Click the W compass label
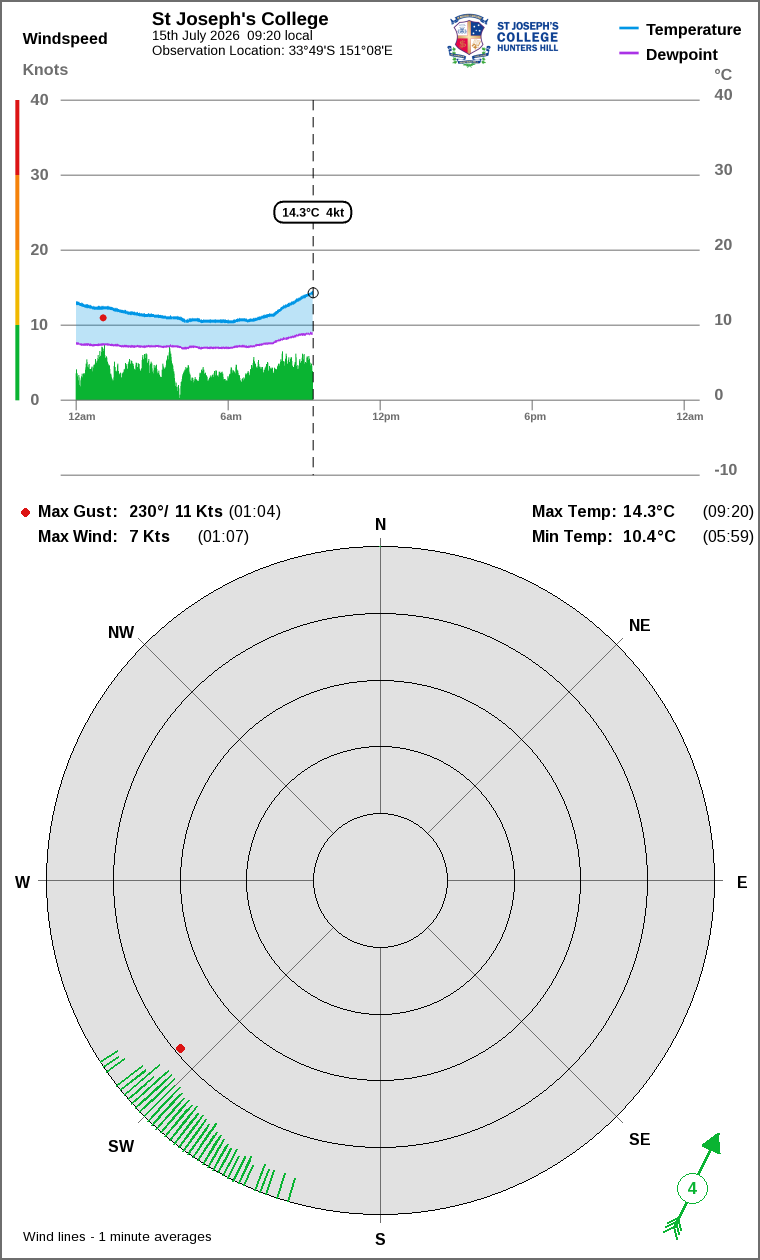Screen dimensions: 760x1260 pos(22,882)
